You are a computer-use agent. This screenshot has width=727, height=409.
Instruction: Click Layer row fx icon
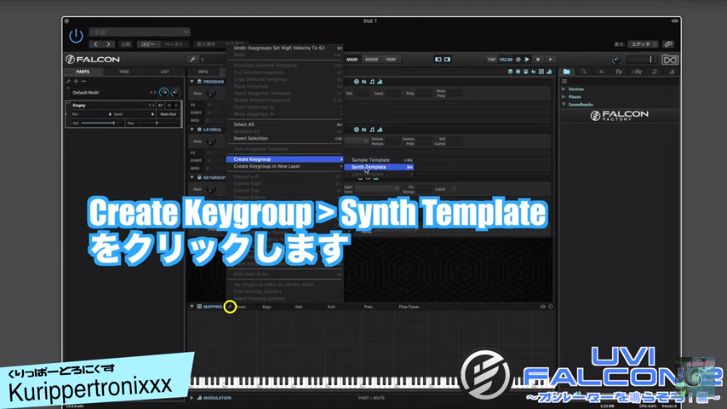[364, 130]
